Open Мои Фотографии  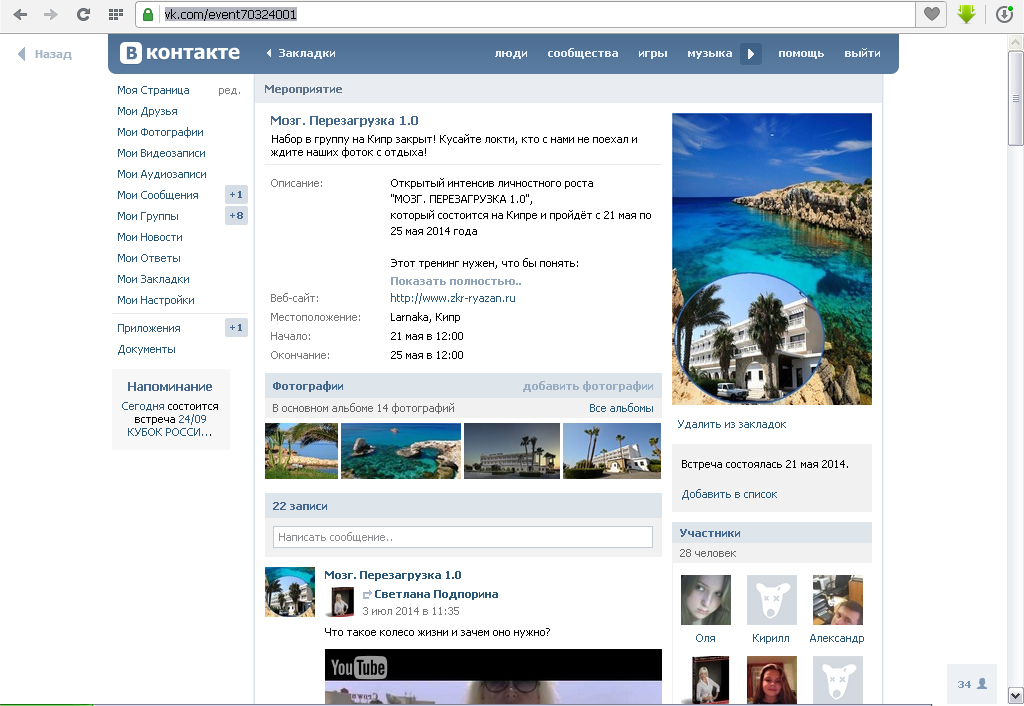161,132
